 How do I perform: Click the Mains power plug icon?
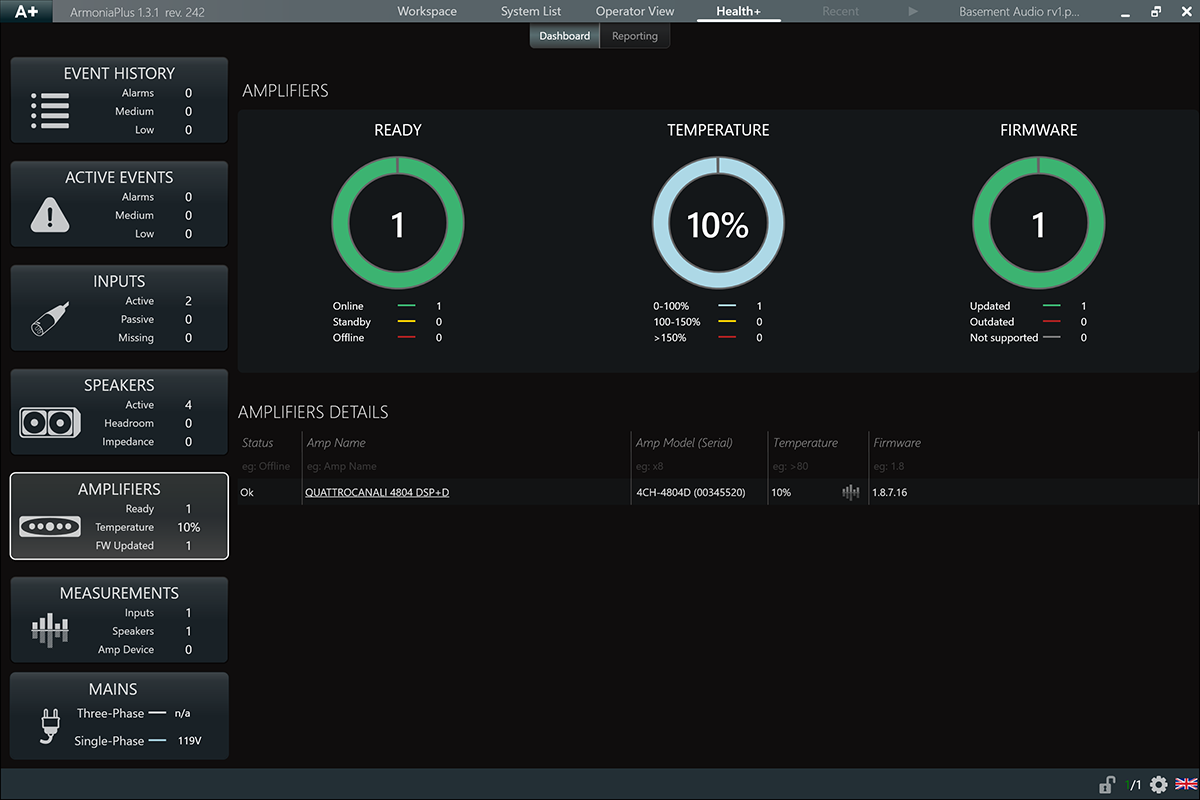(x=50, y=727)
